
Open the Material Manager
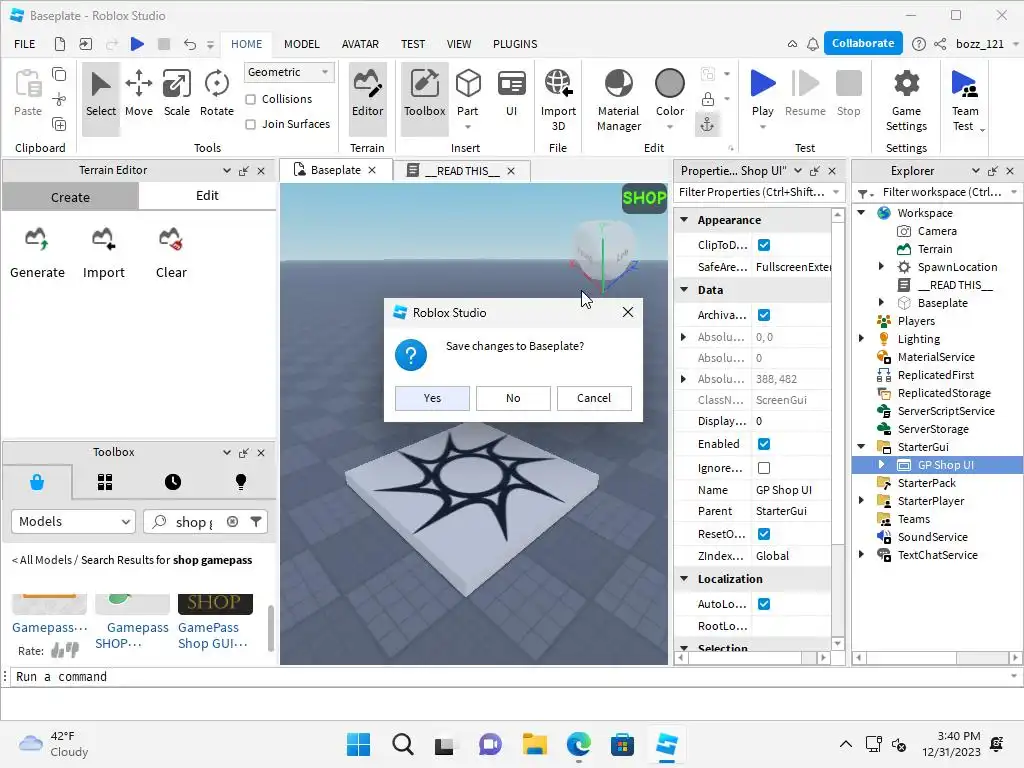[618, 100]
